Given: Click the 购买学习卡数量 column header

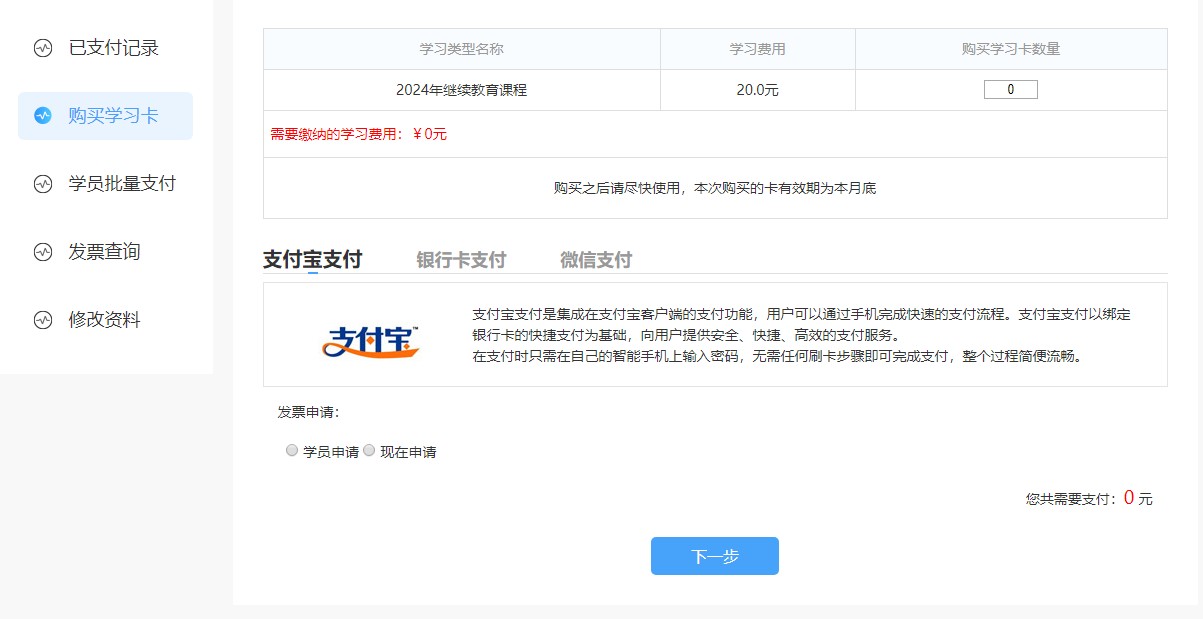Looking at the screenshot, I should point(1011,49).
